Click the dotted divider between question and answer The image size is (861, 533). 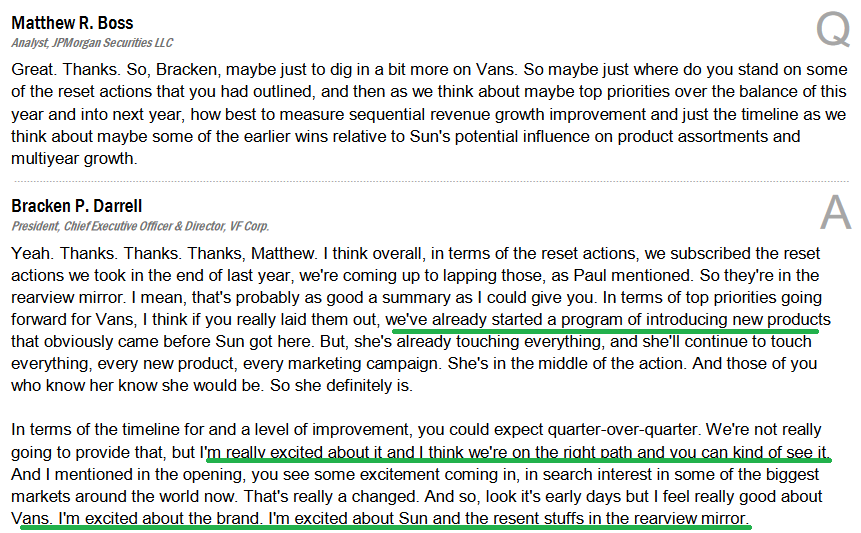(431, 181)
